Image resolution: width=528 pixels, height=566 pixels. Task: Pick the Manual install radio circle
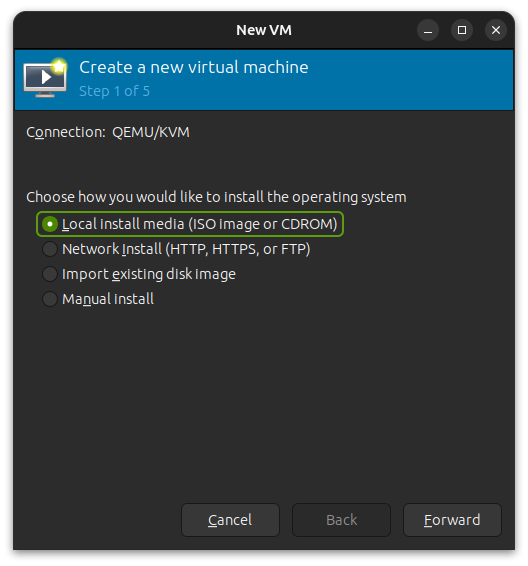coord(50,299)
